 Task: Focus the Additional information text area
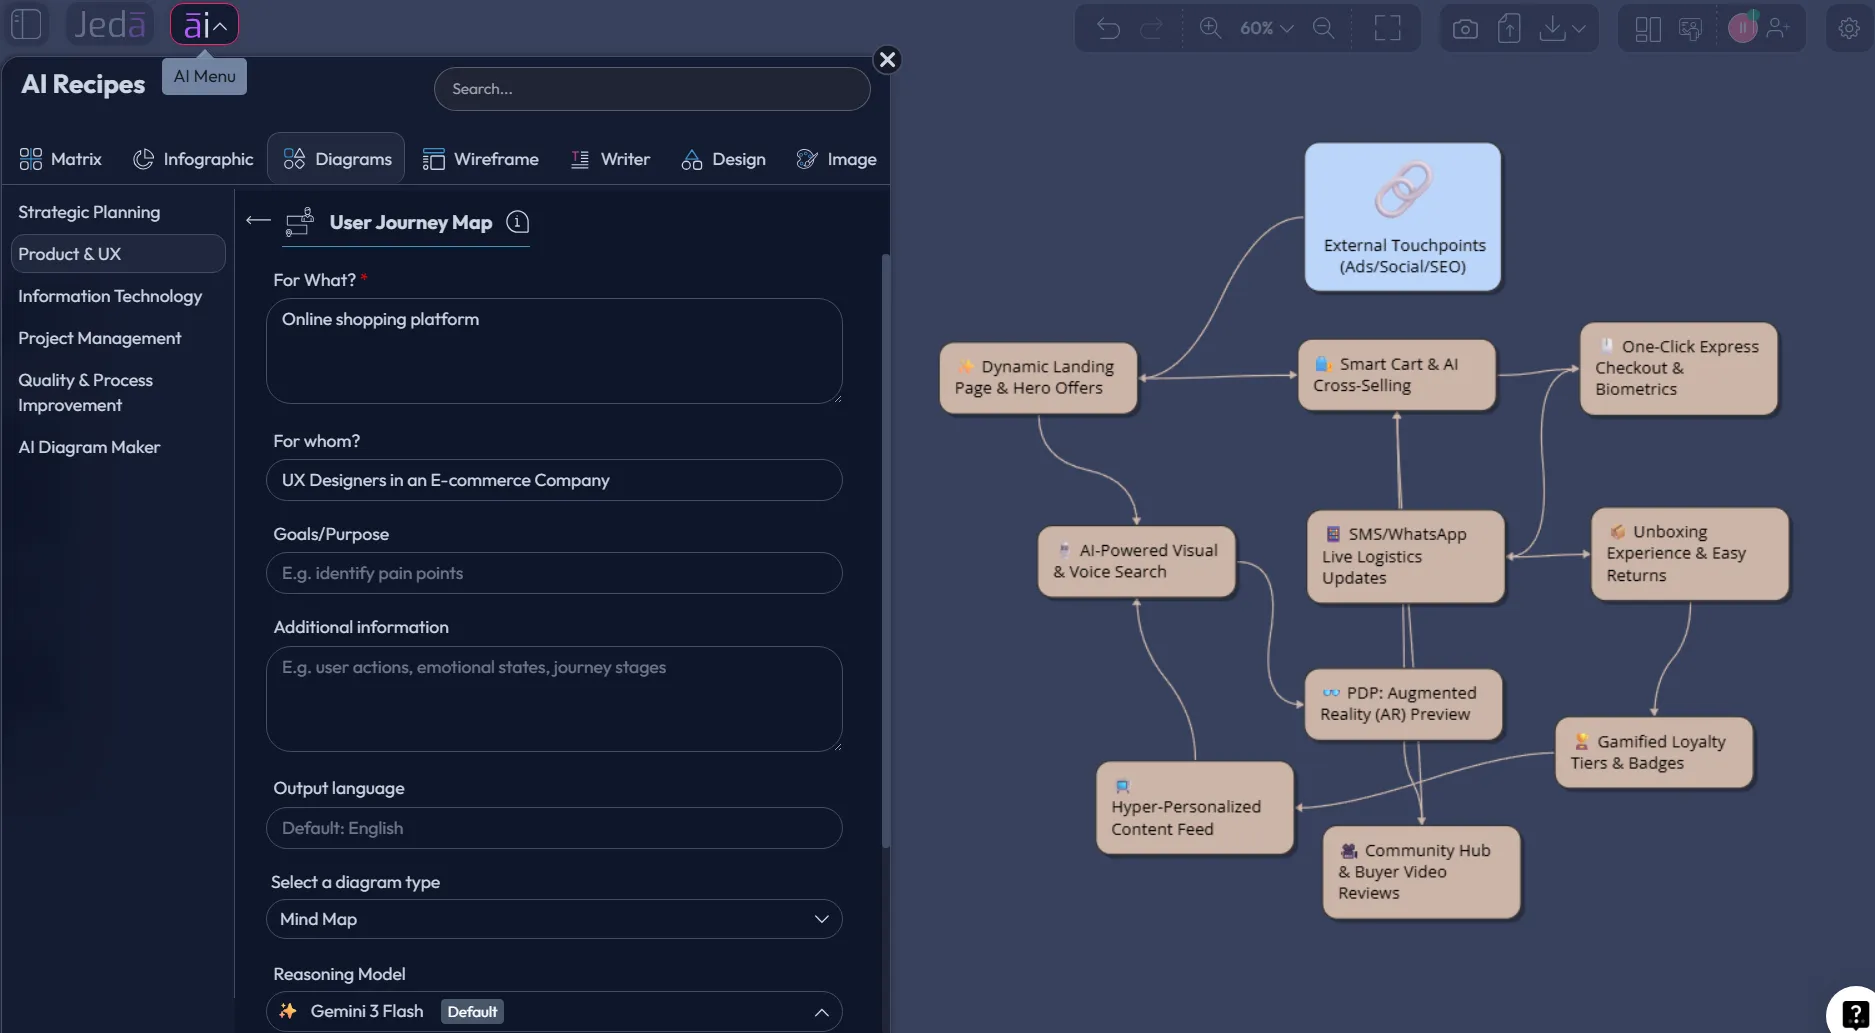554,699
